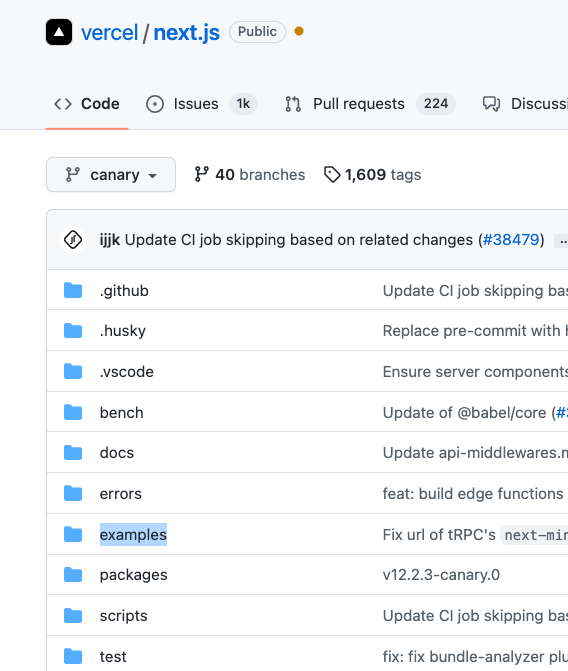The image size is (568, 671).
Task: Open the packages folder
Action: tap(134, 575)
